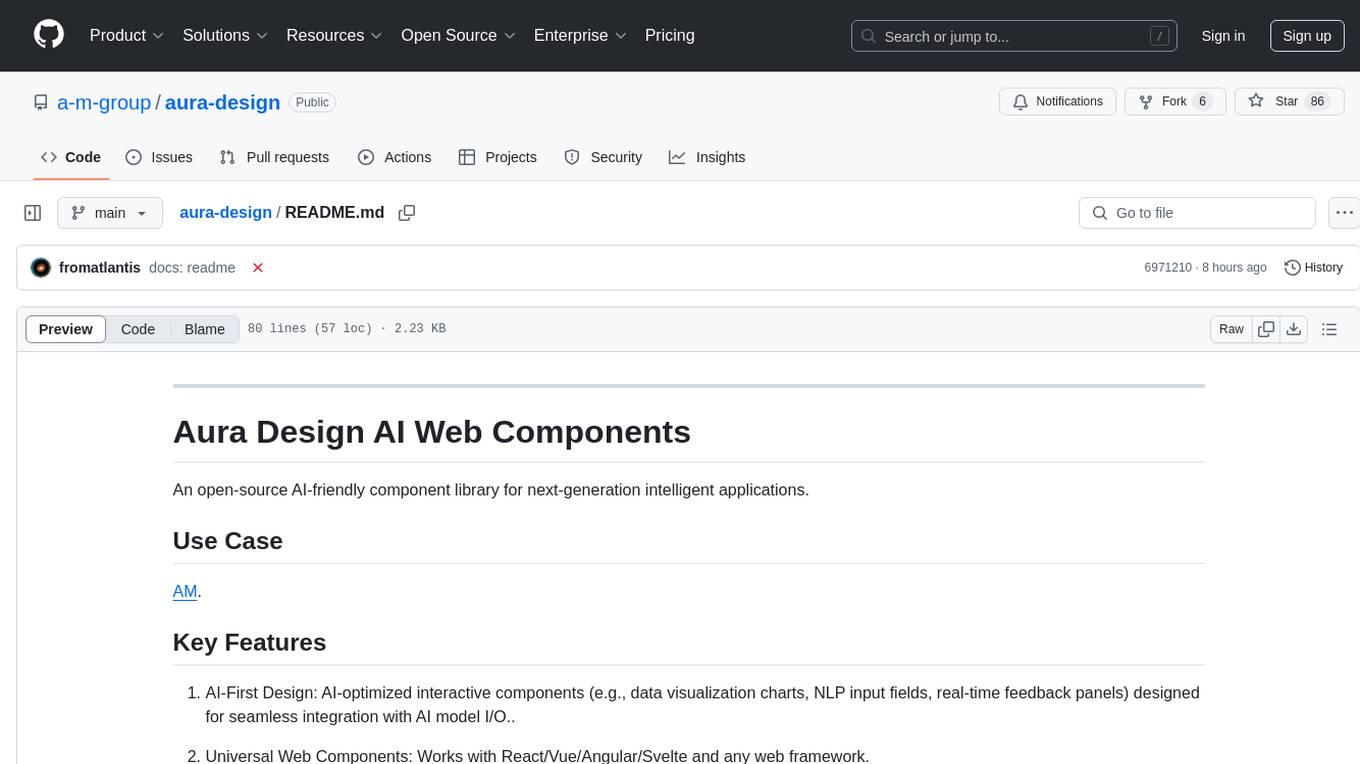Click the Public repository badge
1360x764 pixels.
click(x=312, y=102)
